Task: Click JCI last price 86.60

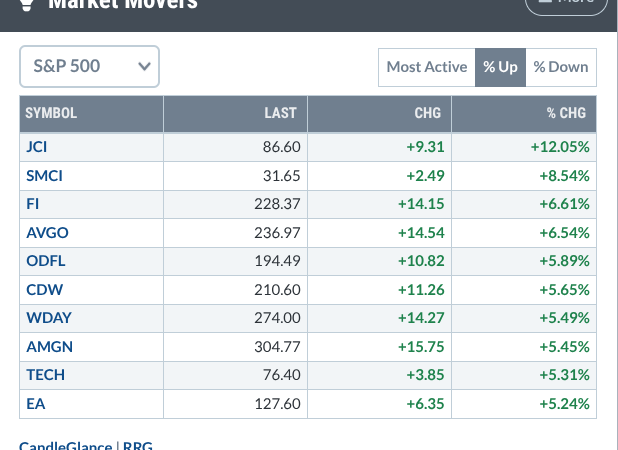Action: (281, 147)
